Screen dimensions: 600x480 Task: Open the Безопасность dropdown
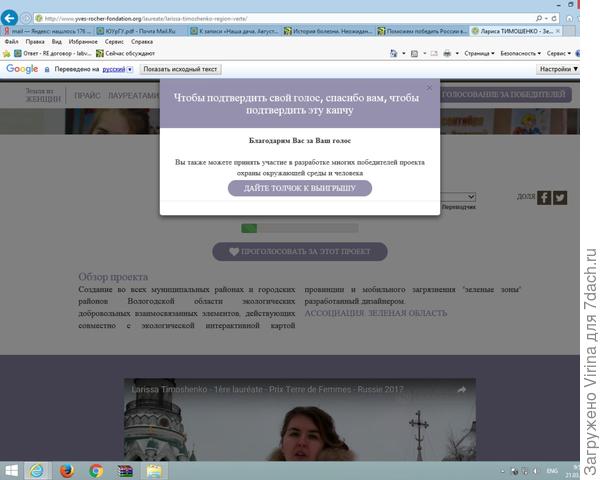[520, 54]
